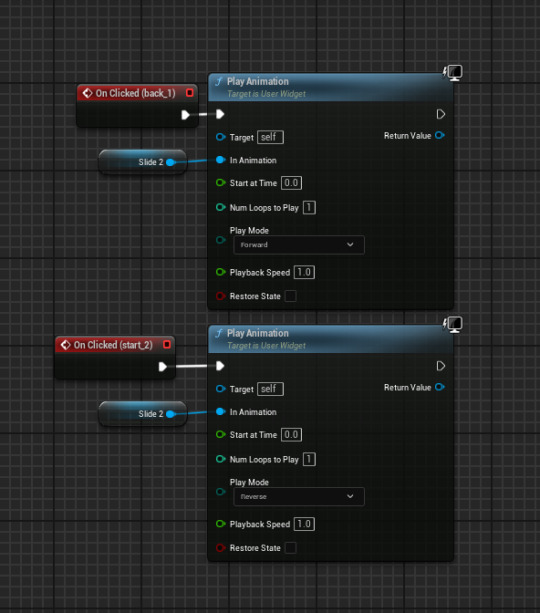The height and width of the screenshot is (613, 540).
Task: Click Start at Time field on Forward node
Action: coord(291,183)
